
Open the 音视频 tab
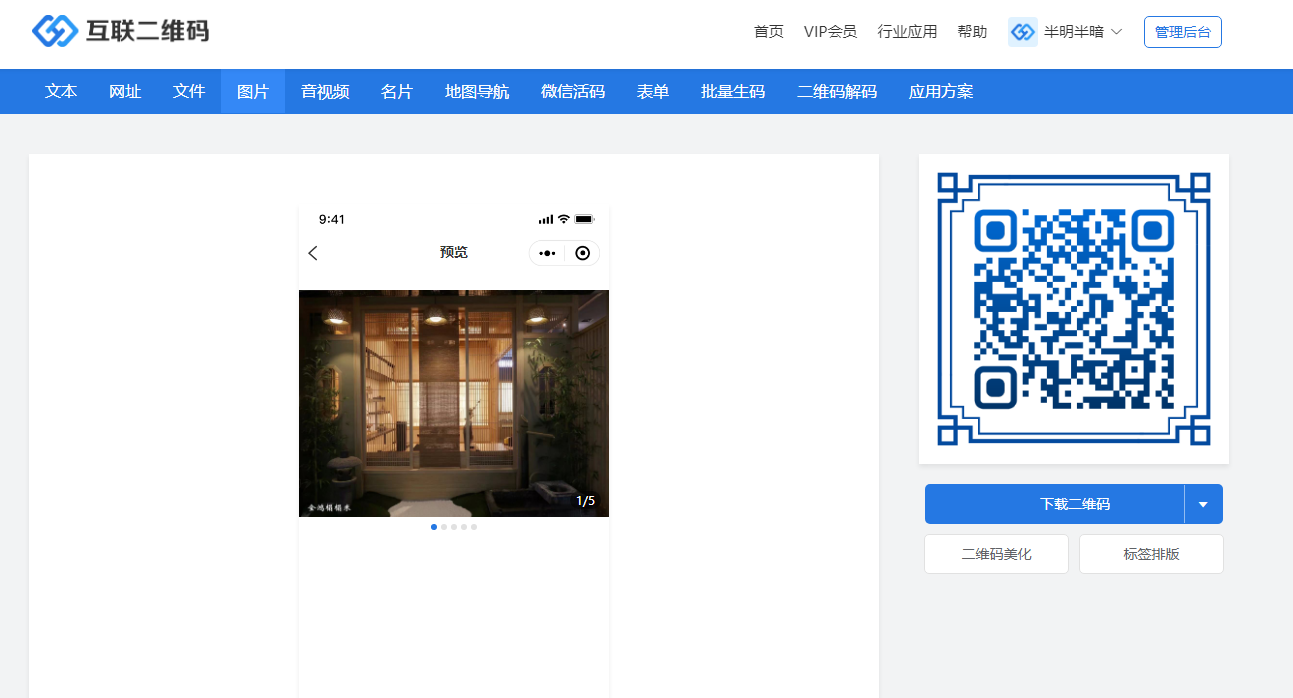325,92
